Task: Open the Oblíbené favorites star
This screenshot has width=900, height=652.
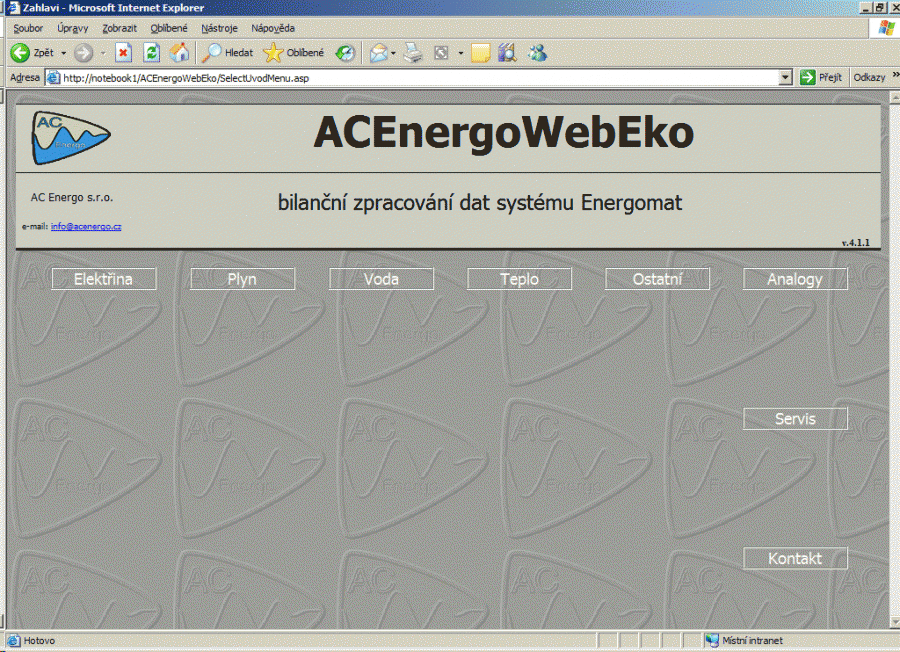Action: tap(293, 53)
